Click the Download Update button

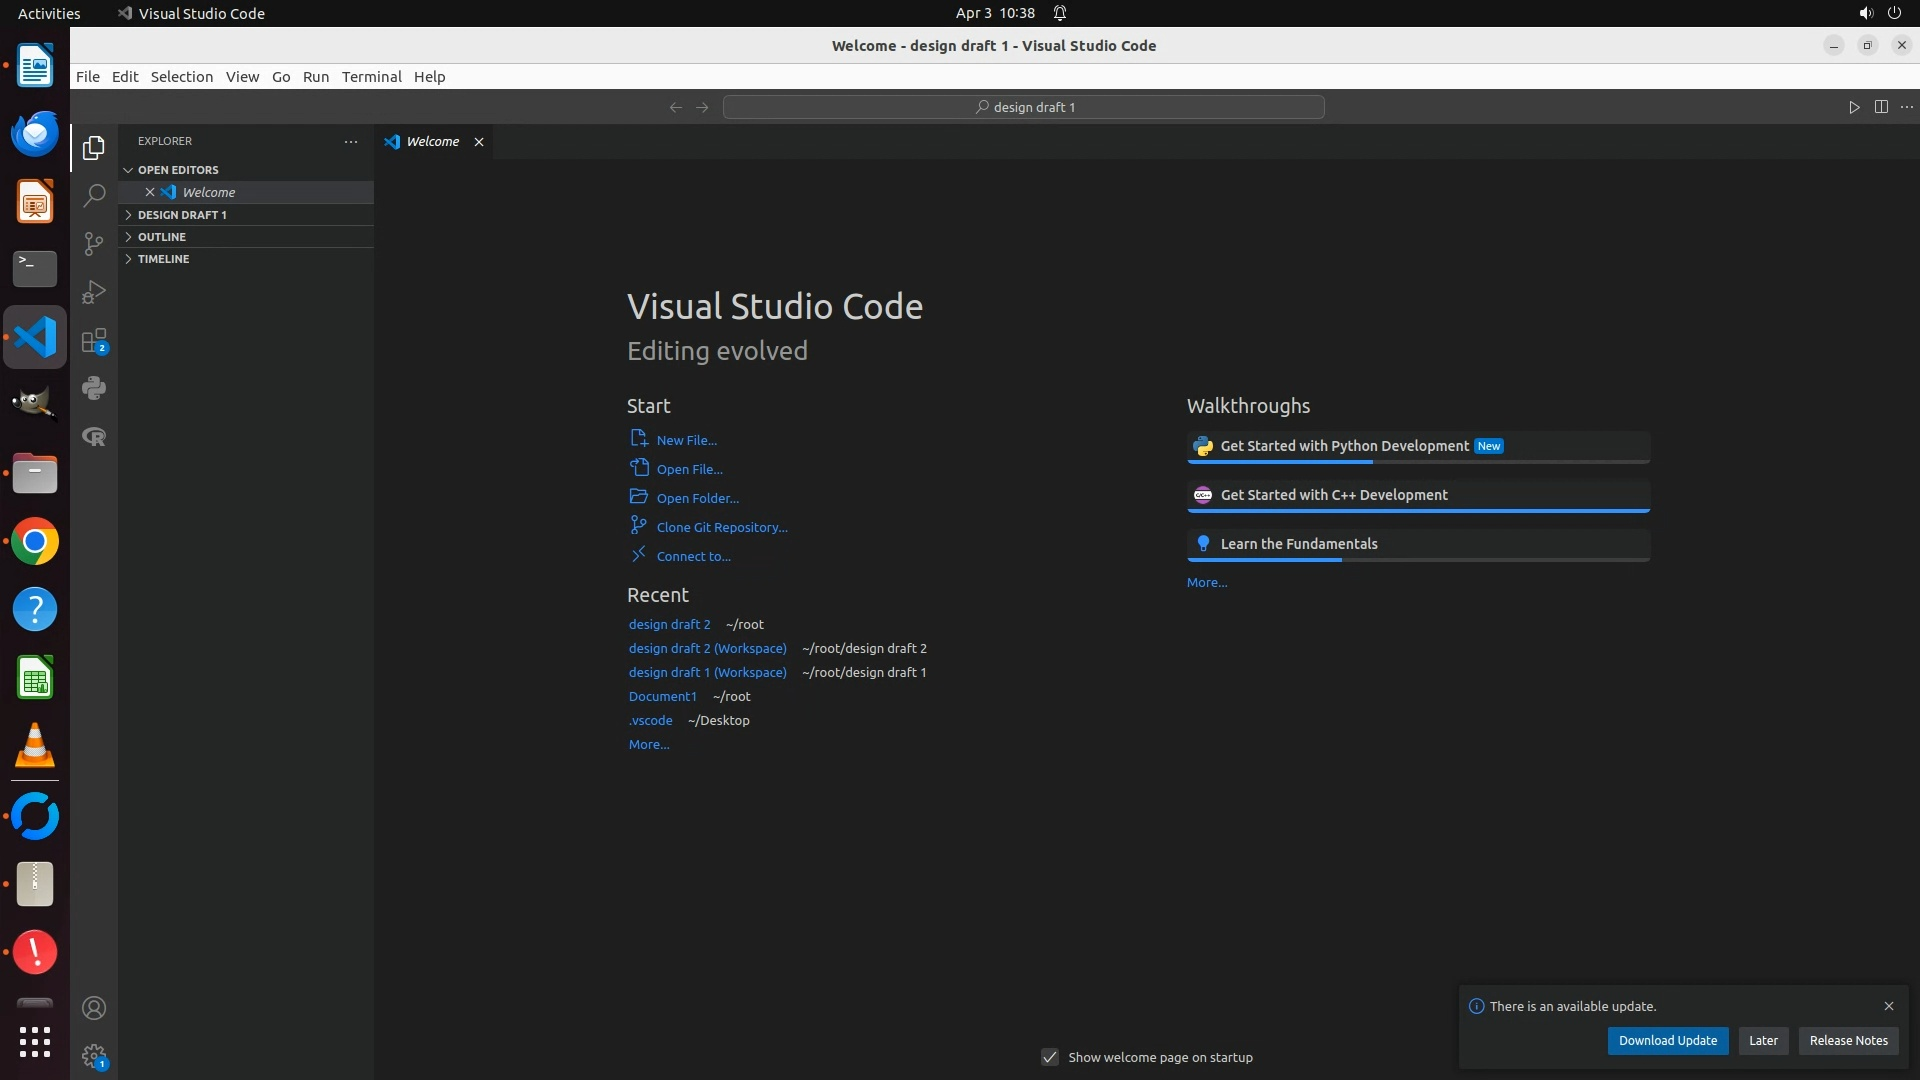point(1667,1040)
